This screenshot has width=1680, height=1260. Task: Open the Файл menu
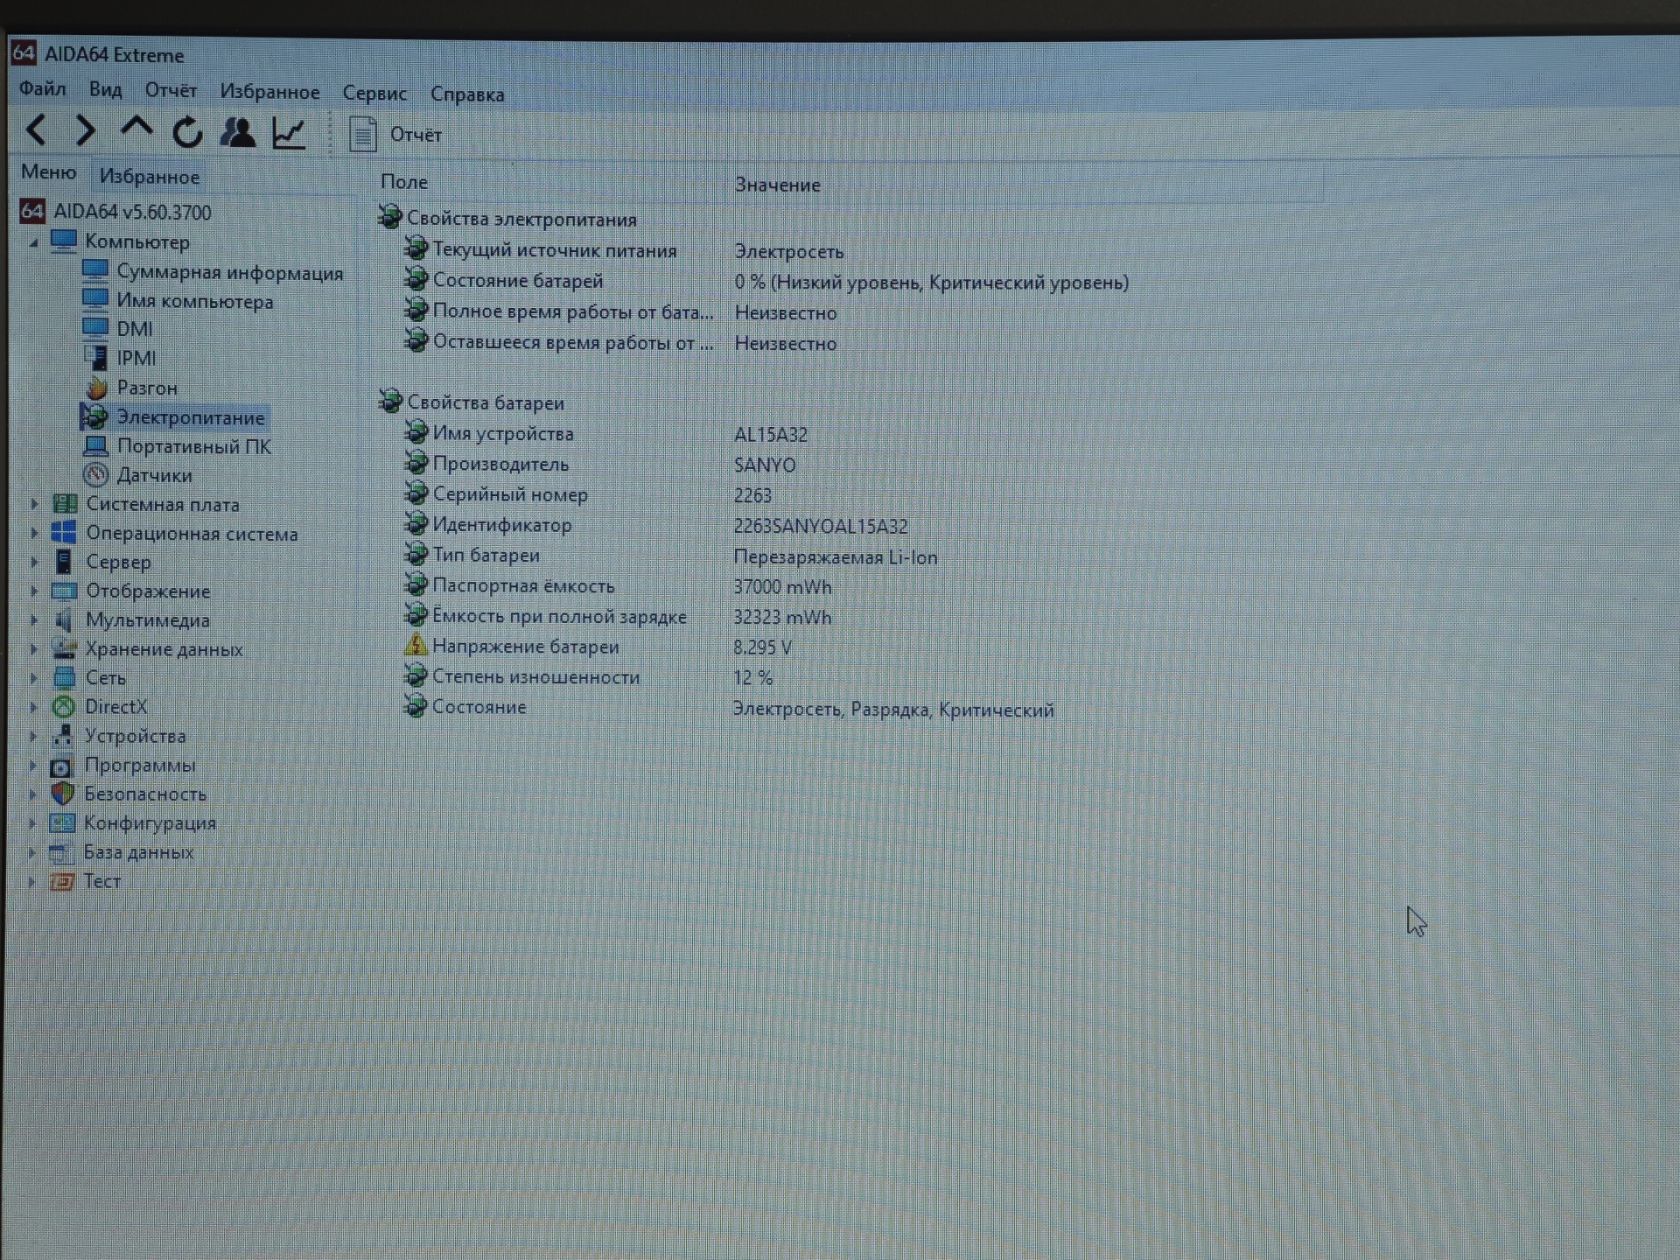tap(42, 89)
